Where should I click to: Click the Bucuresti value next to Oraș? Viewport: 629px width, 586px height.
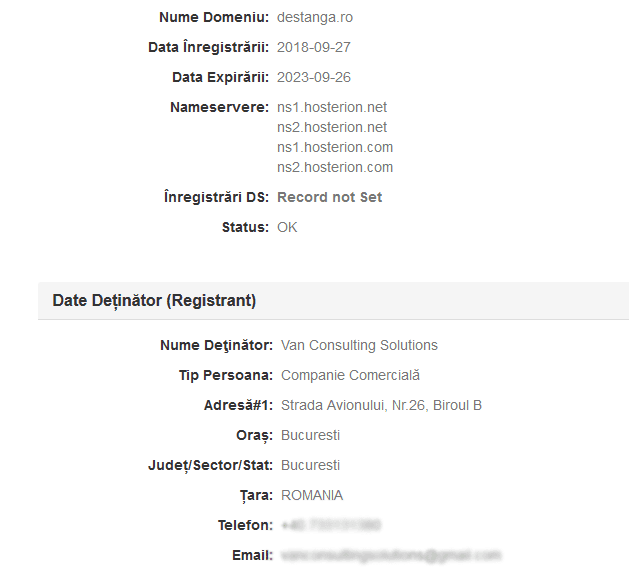310,435
